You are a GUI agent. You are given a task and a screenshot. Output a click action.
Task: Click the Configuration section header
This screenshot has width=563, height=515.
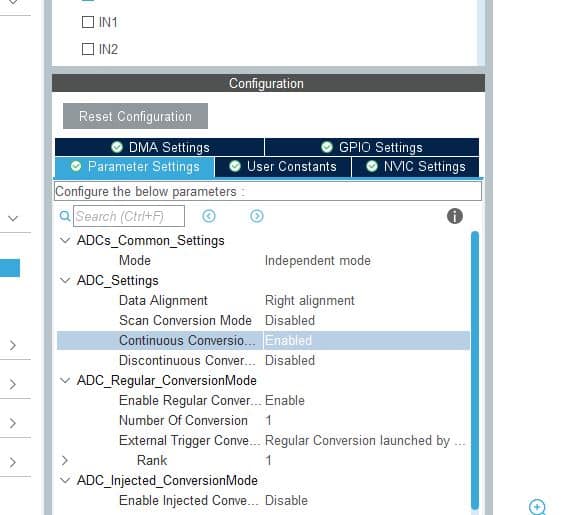coord(268,83)
